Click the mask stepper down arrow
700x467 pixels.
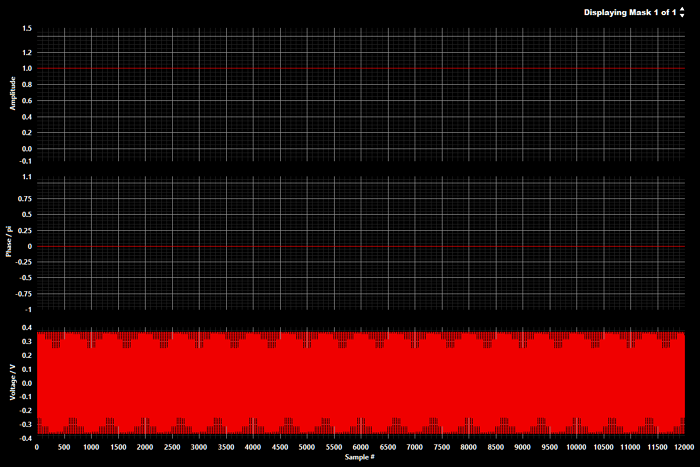pyautogui.click(x=683, y=16)
